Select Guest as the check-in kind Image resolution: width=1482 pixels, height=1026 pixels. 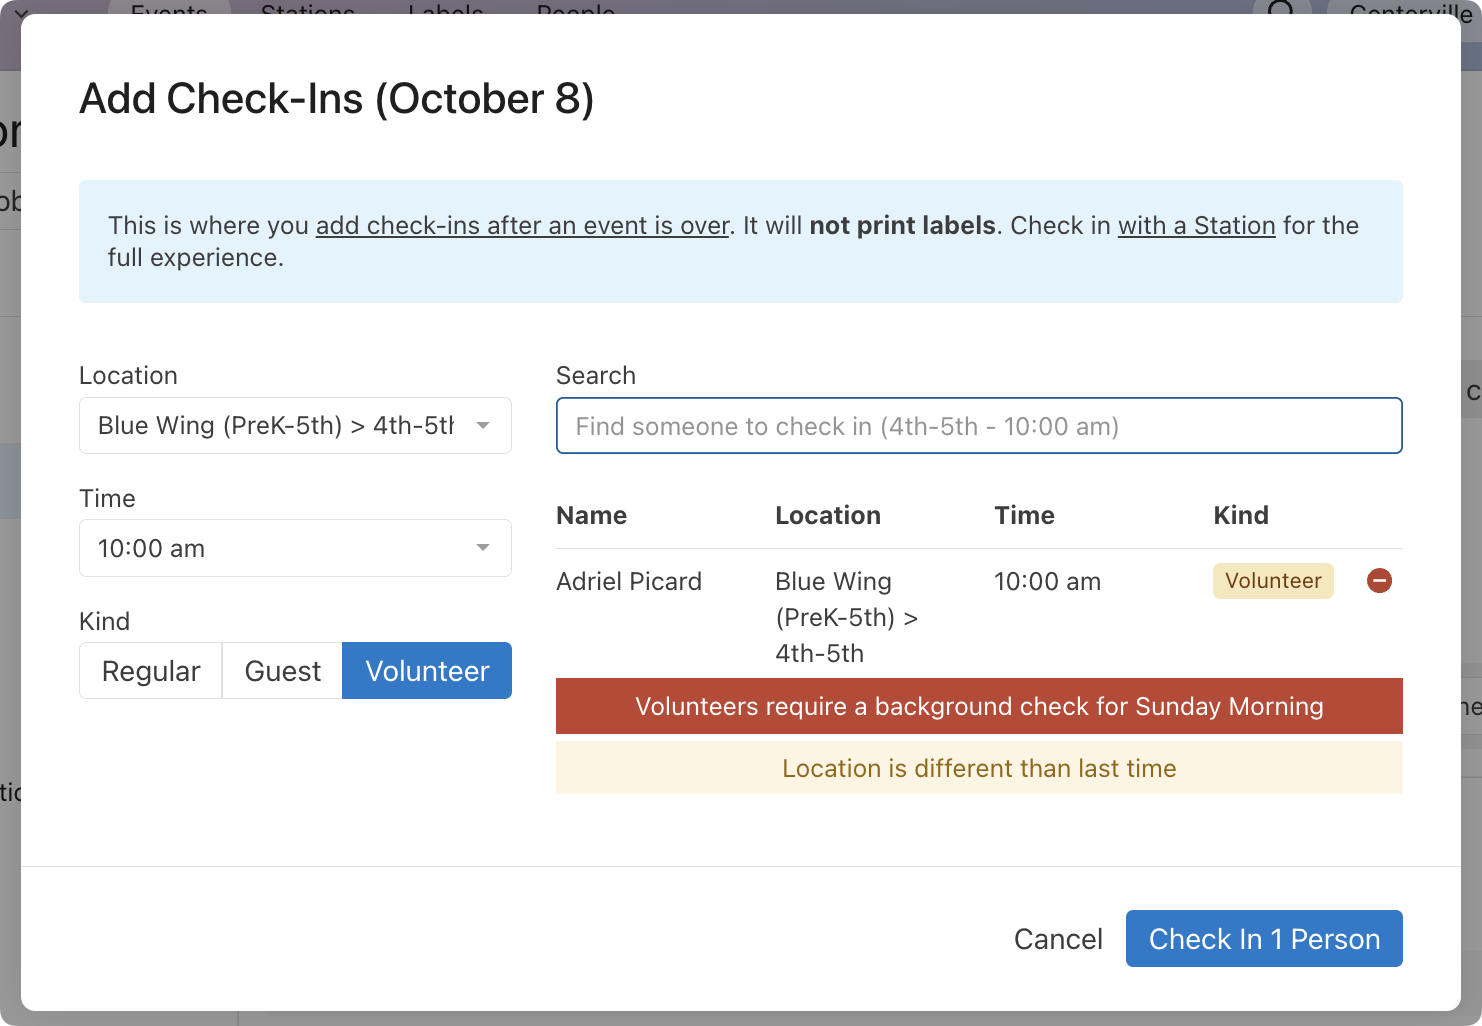tap(282, 671)
